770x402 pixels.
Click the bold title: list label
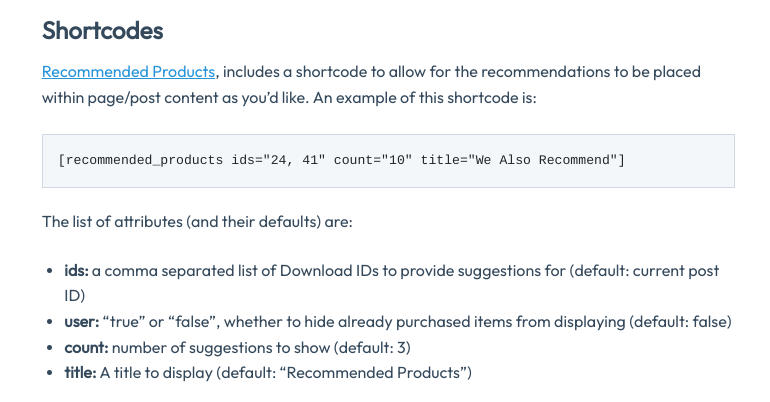(80, 373)
